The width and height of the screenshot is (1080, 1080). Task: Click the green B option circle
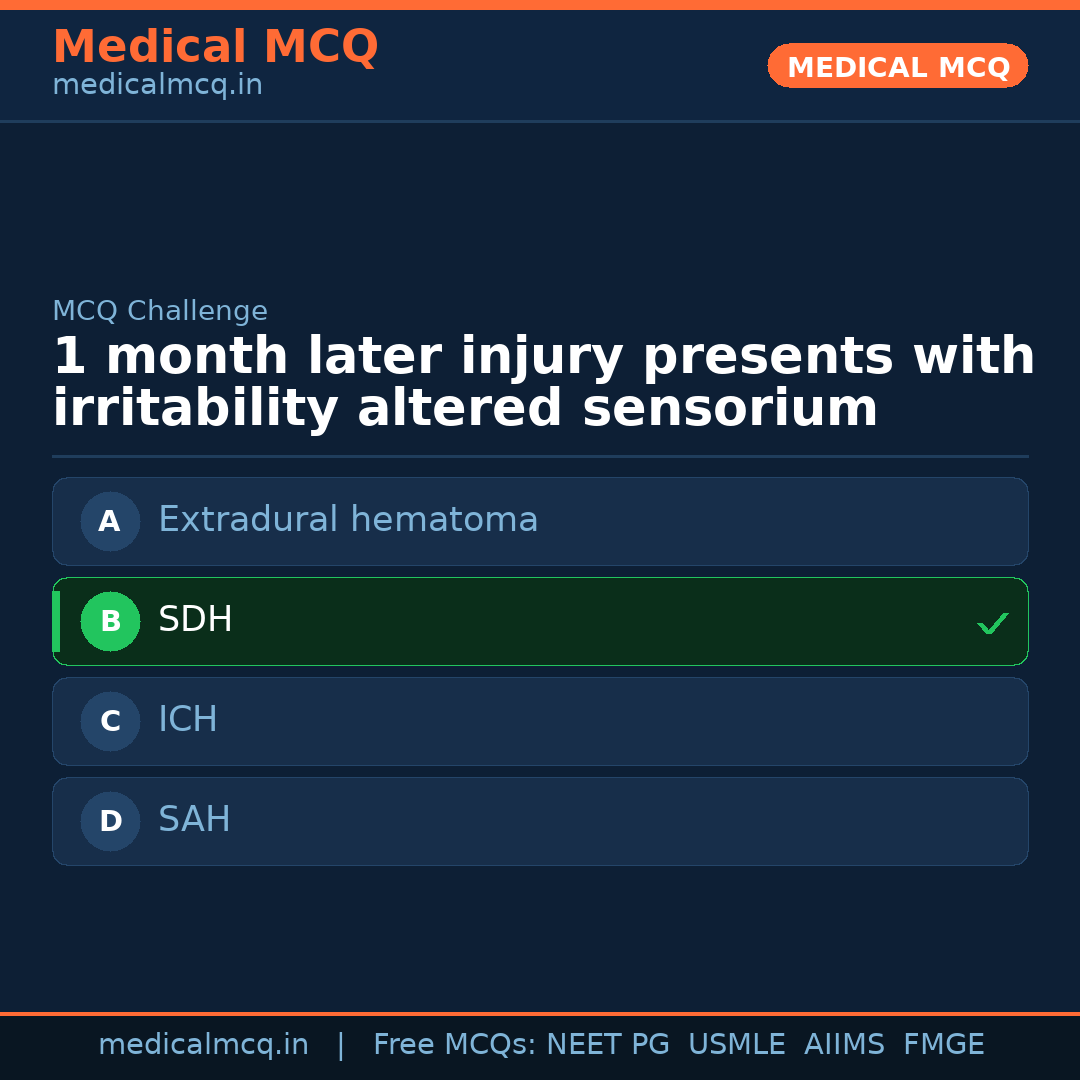click(110, 621)
